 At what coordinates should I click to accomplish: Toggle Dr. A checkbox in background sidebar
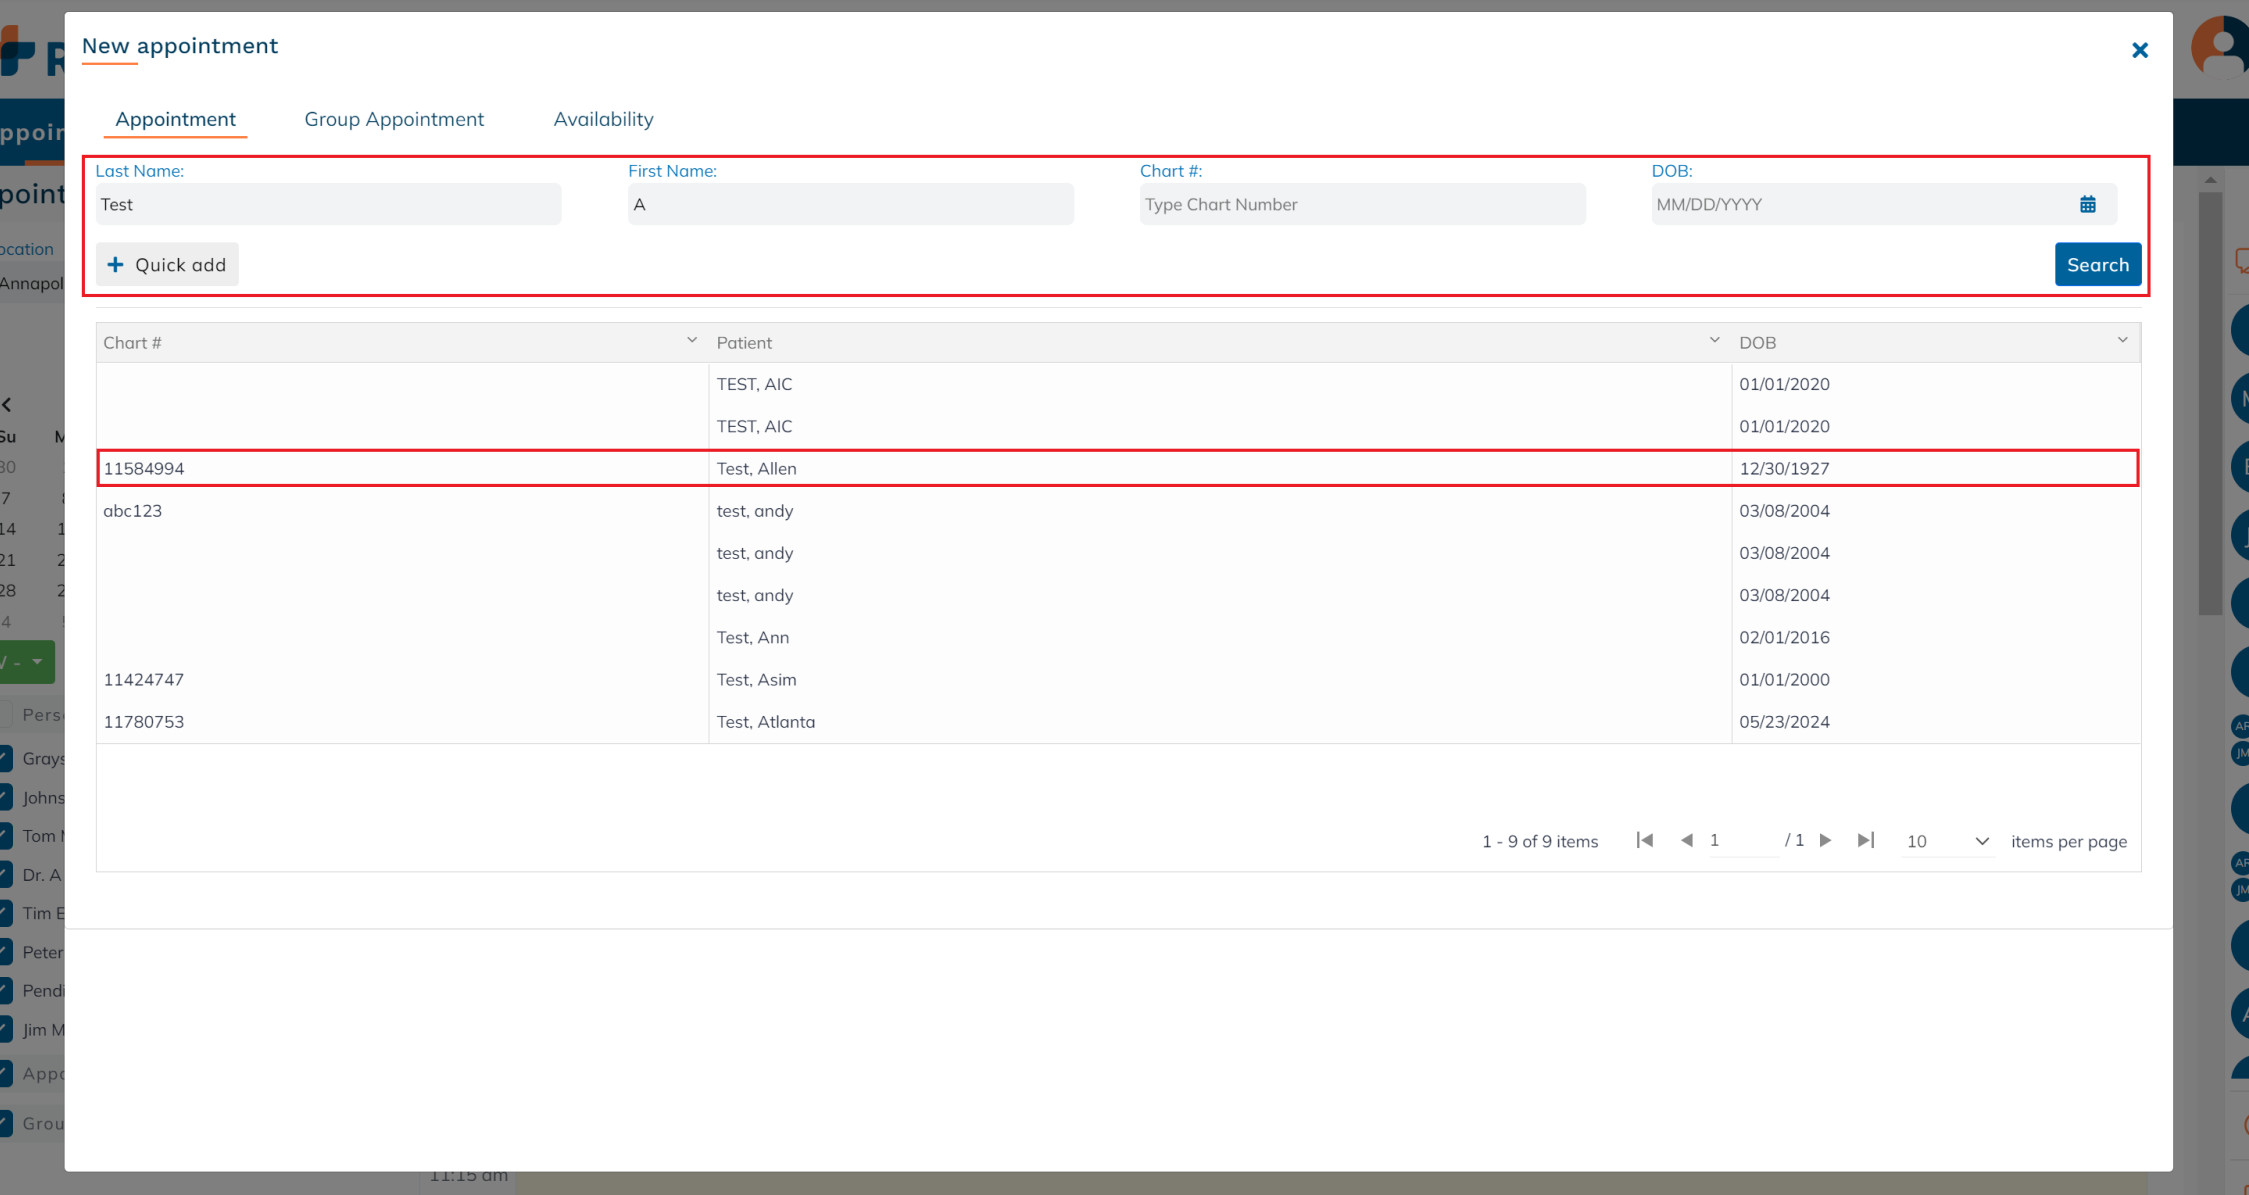[5, 874]
